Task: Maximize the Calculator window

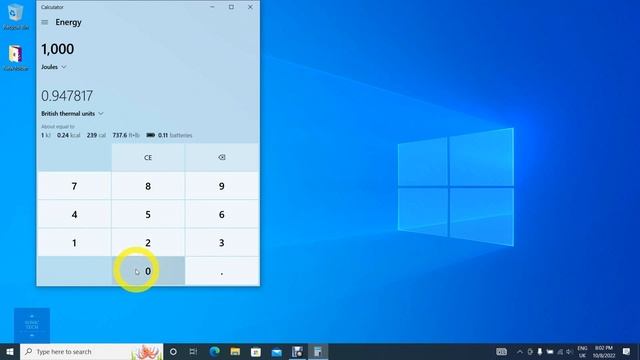Action: point(231,7)
